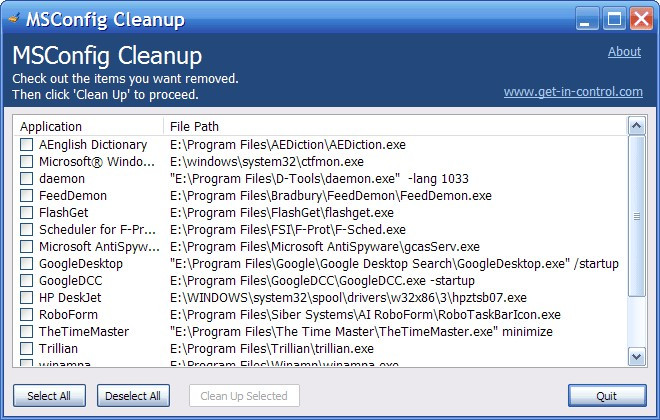The width and height of the screenshot is (660, 420).
Task: Maximize the MSConfig Cleanup window
Action: 614,19
